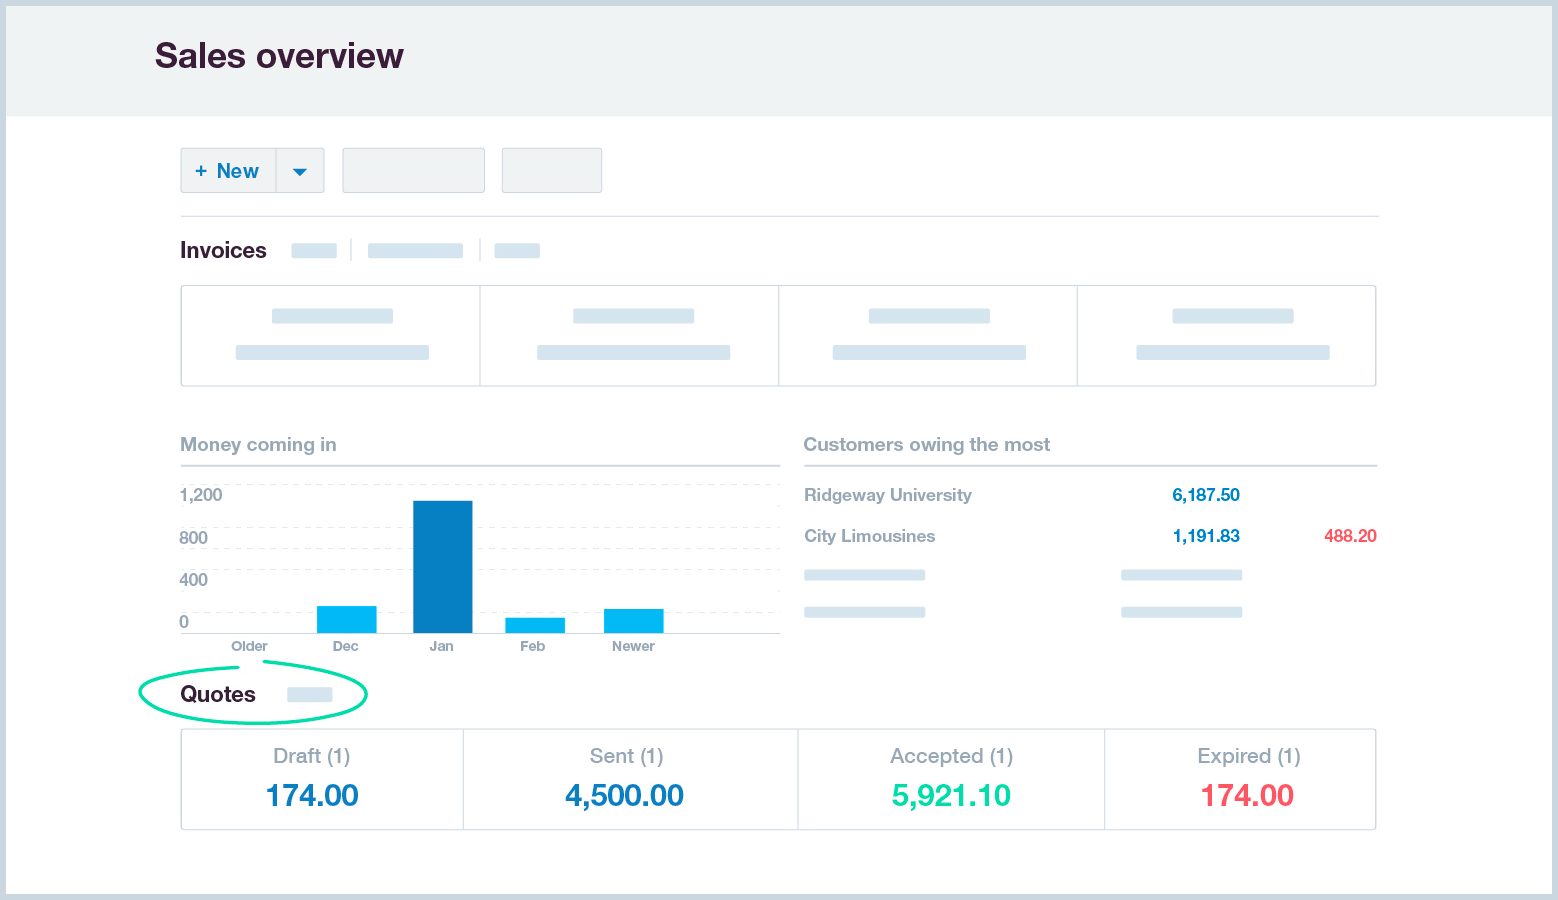Screen dimensions: 1558x900
Task: Open the City Limousines customer record
Action: click(x=869, y=536)
